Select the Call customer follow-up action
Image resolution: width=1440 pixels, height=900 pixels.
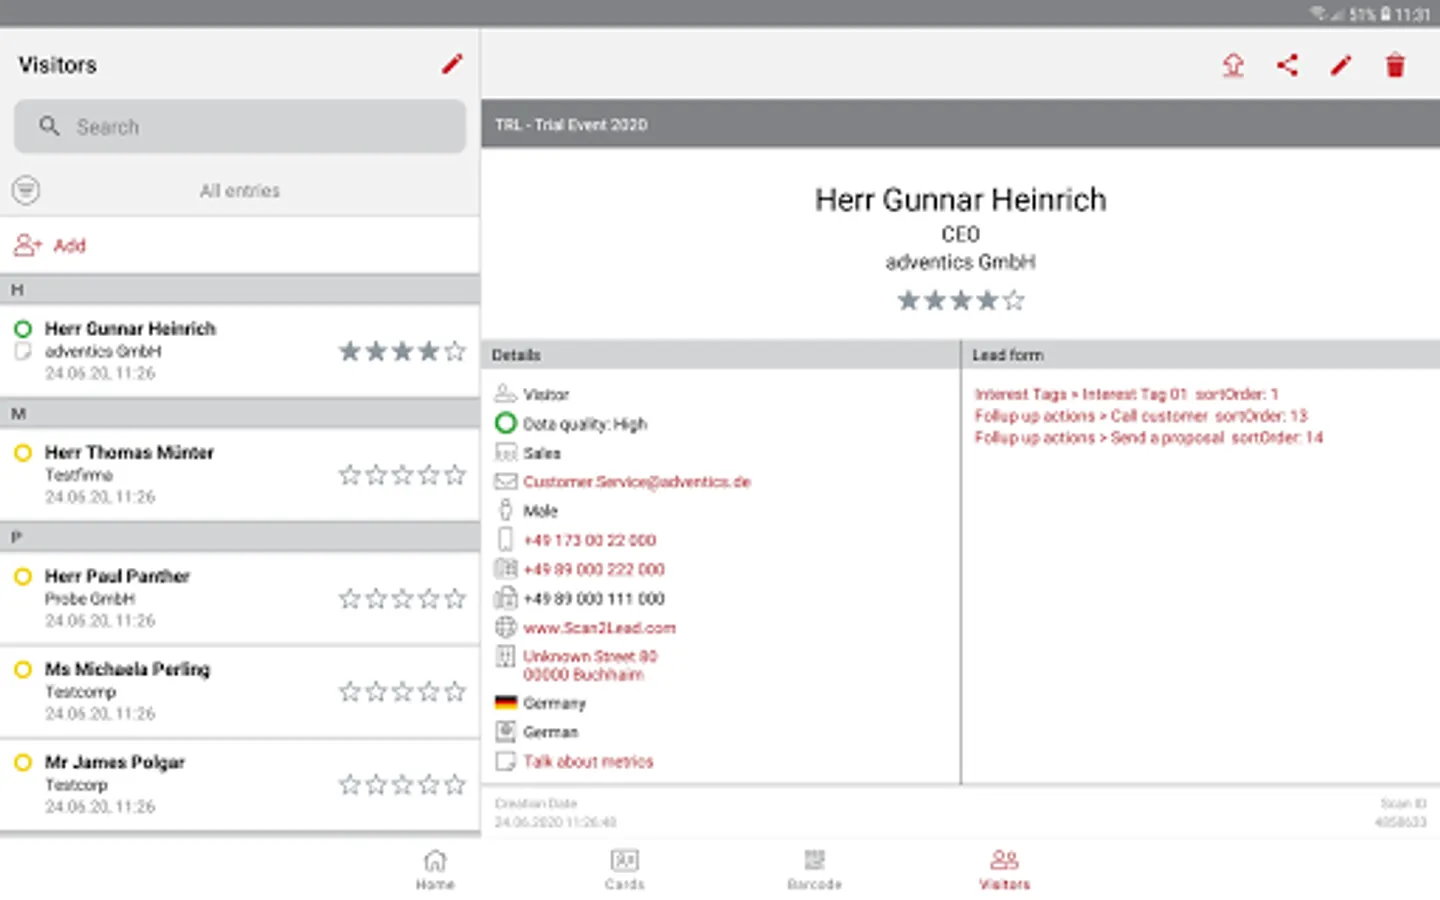point(1141,416)
